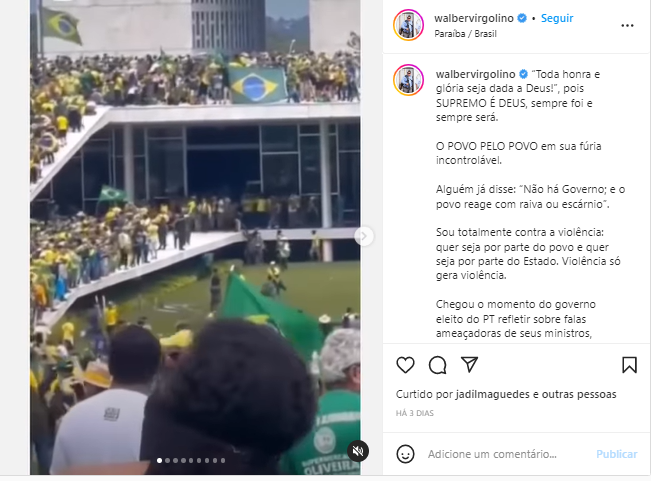This screenshot has height=481, width=651.
Task: Save the post with the bookmark icon
Action: 629,365
